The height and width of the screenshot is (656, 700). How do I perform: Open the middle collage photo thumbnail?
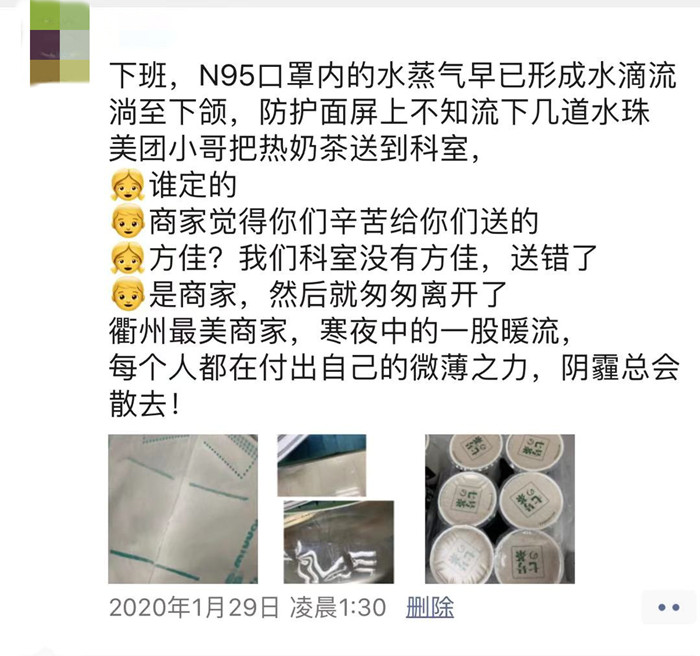335,509
